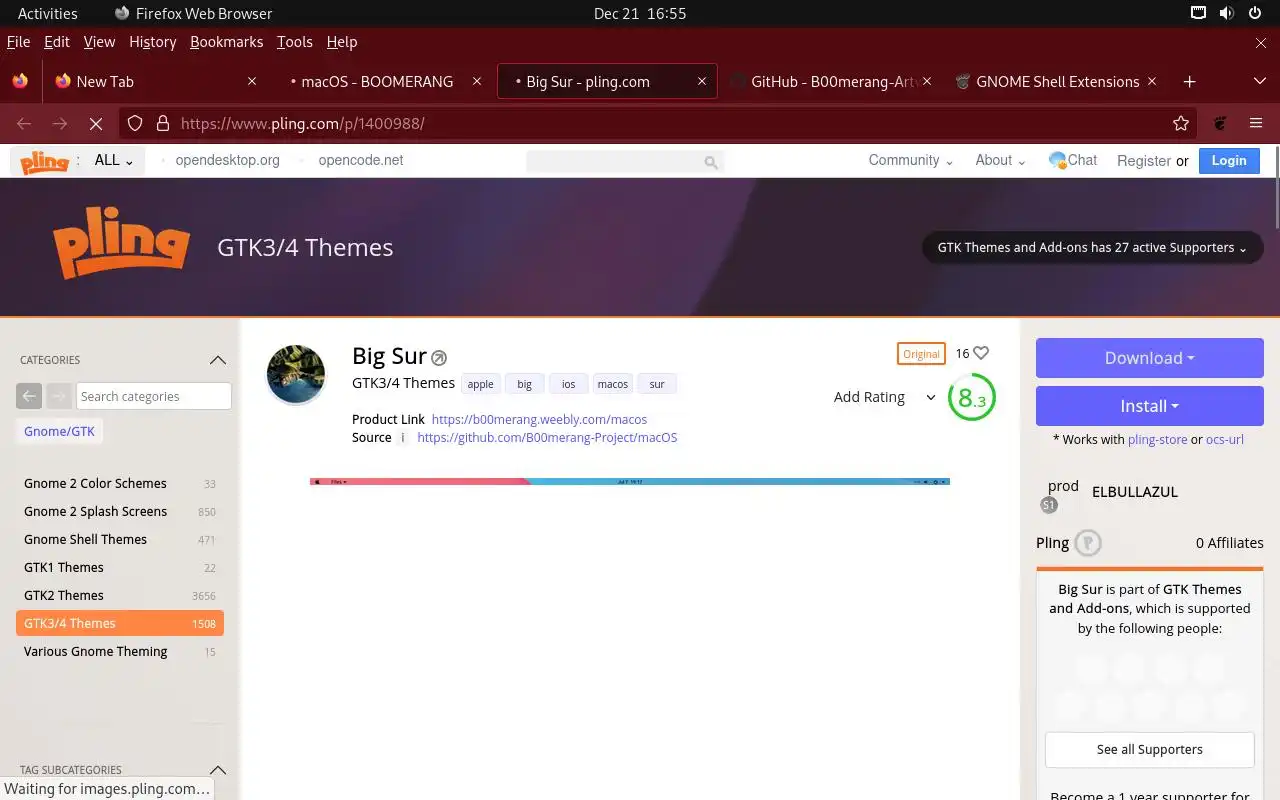Open the GitHub source link

pyautogui.click(x=547, y=437)
